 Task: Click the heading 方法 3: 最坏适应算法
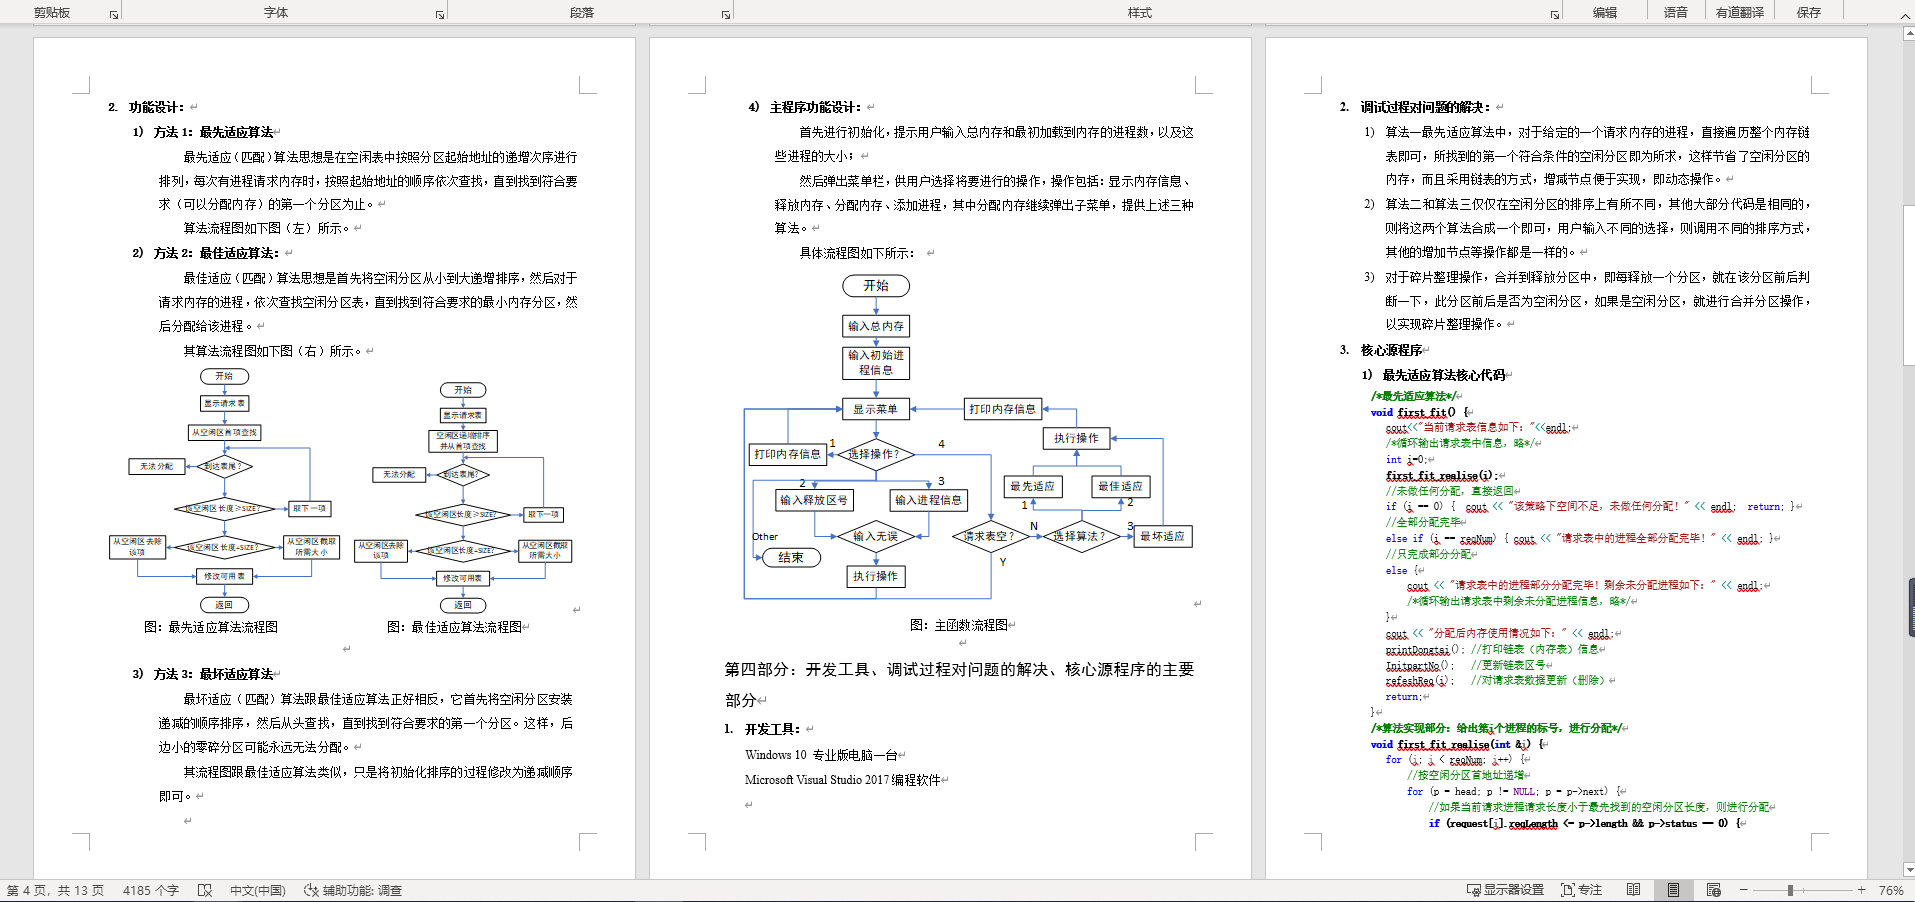pos(213,674)
